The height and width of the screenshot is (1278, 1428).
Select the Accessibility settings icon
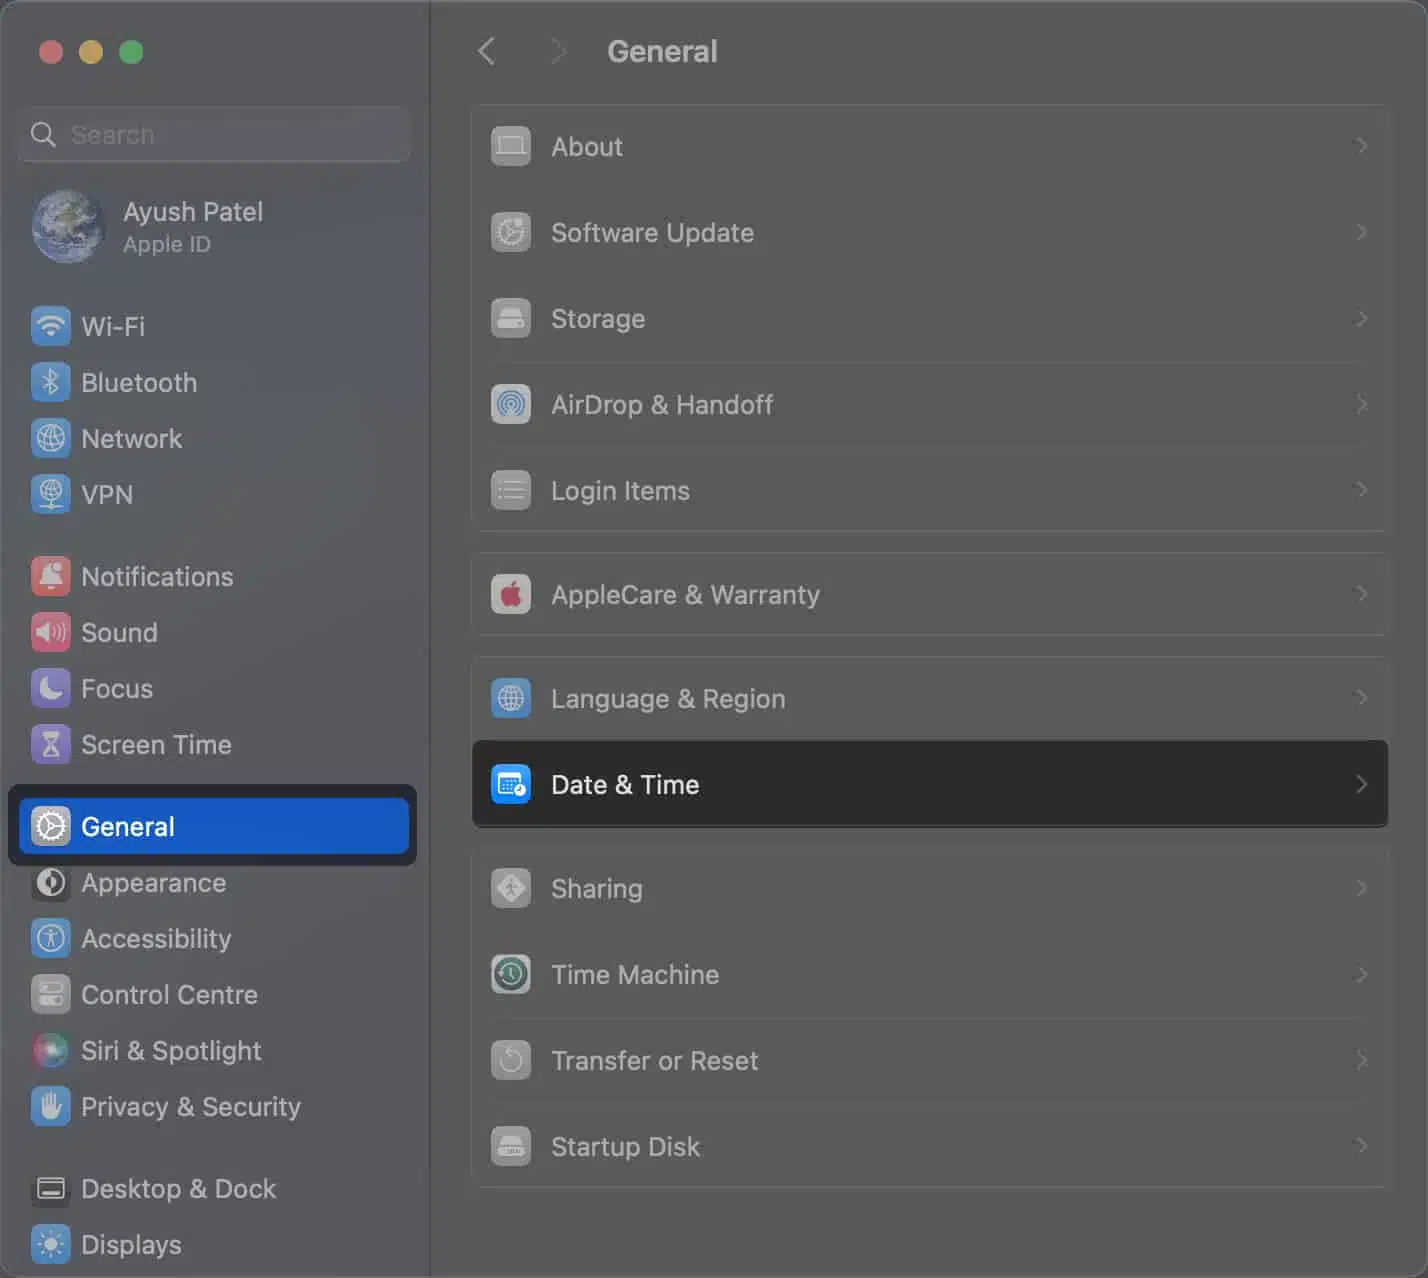pos(50,938)
